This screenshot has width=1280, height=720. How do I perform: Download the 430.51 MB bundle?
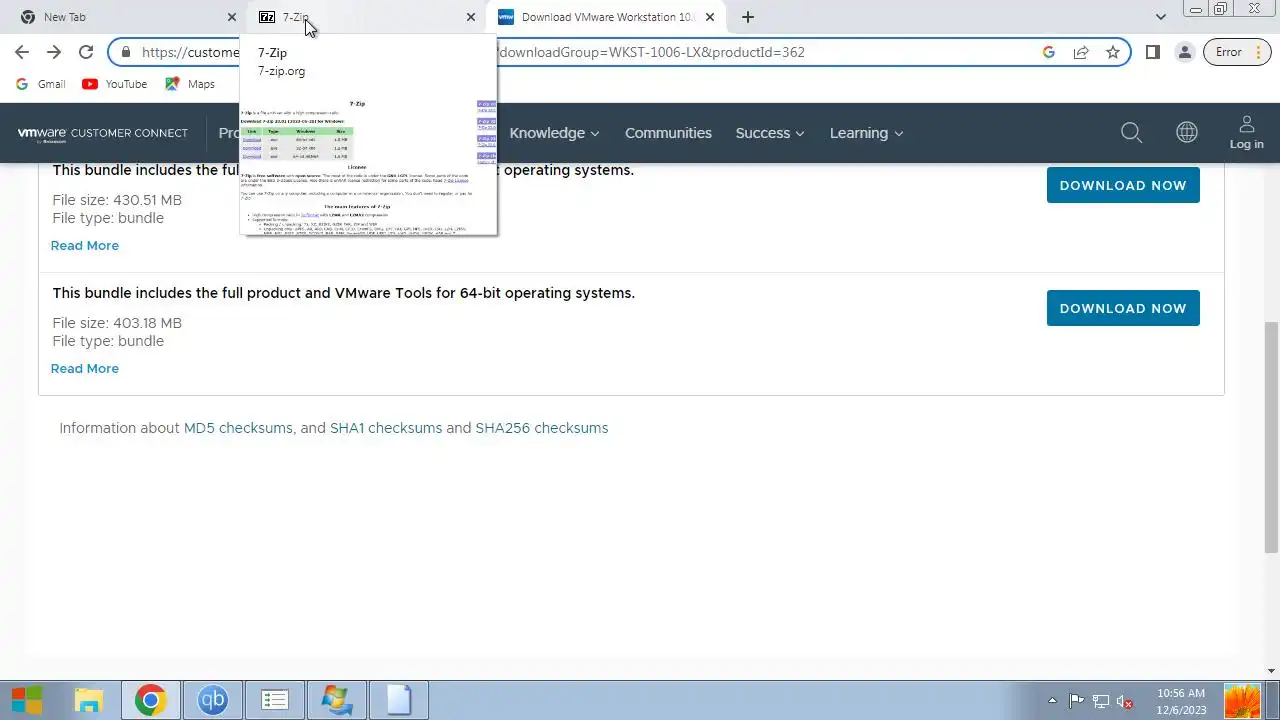1123,185
